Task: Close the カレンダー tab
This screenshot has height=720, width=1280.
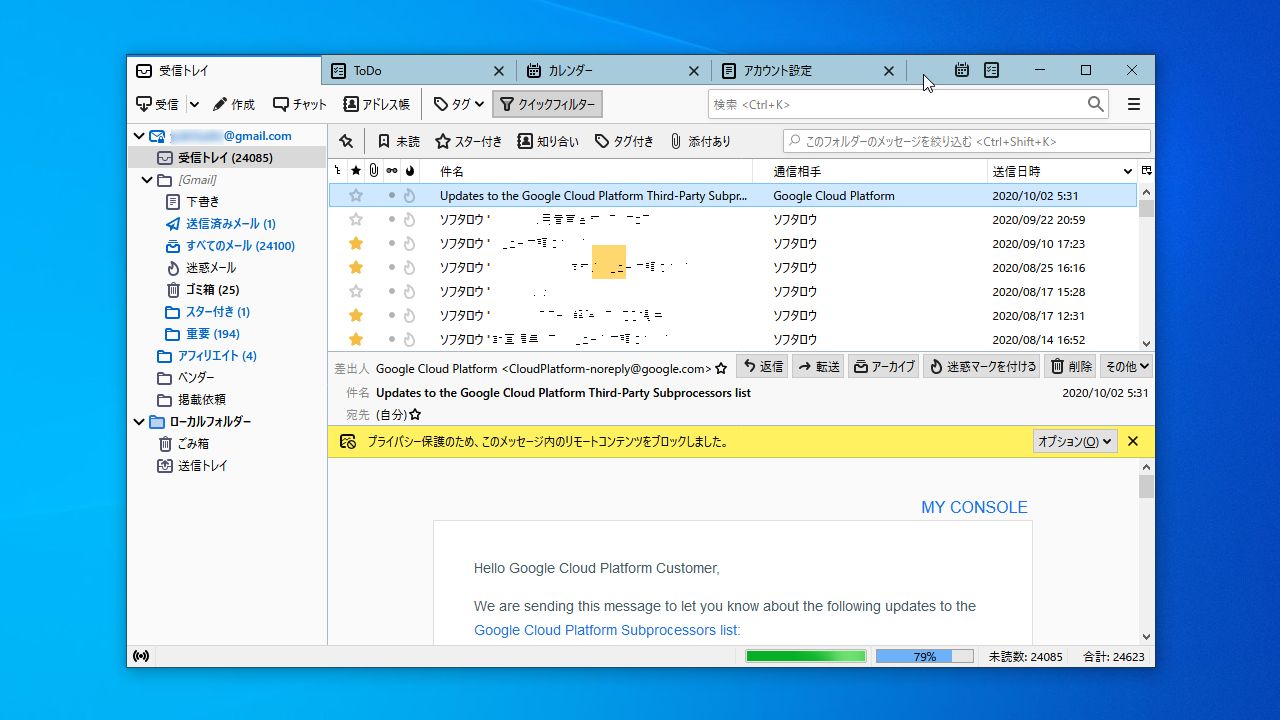Action: [x=694, y=71]
